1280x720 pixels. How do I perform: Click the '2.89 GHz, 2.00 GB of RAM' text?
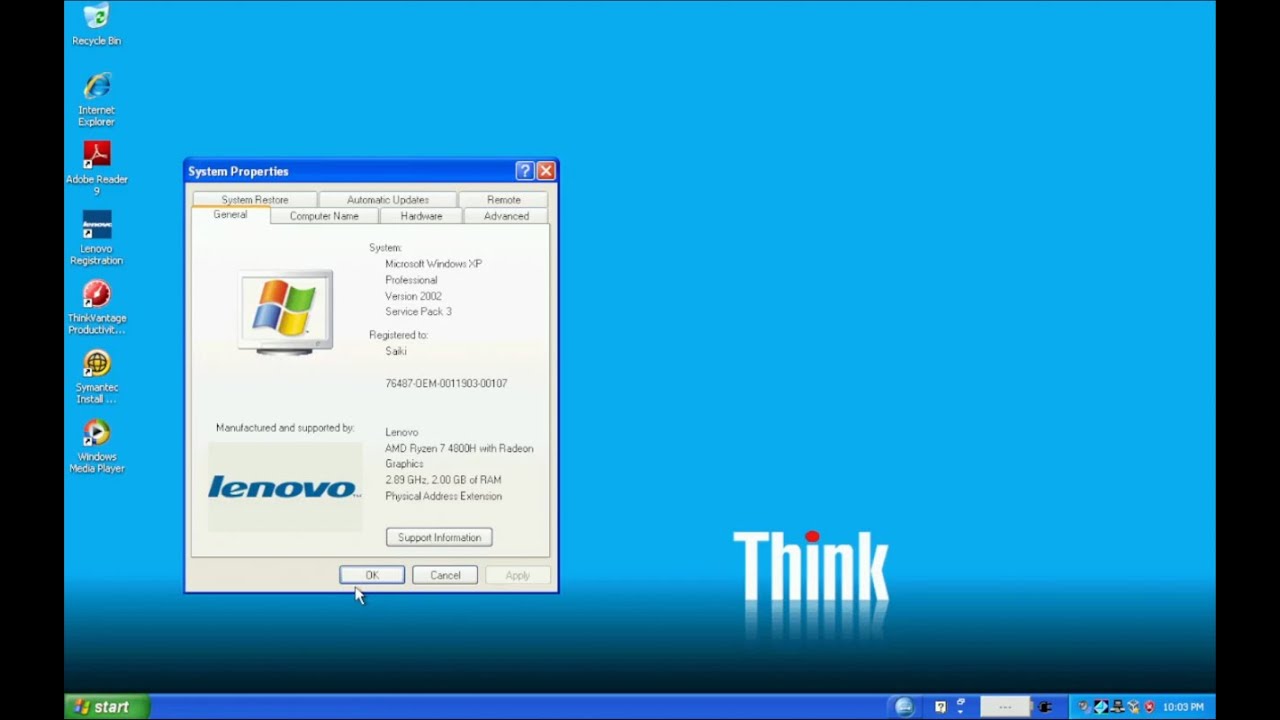[x=443, y=480]
